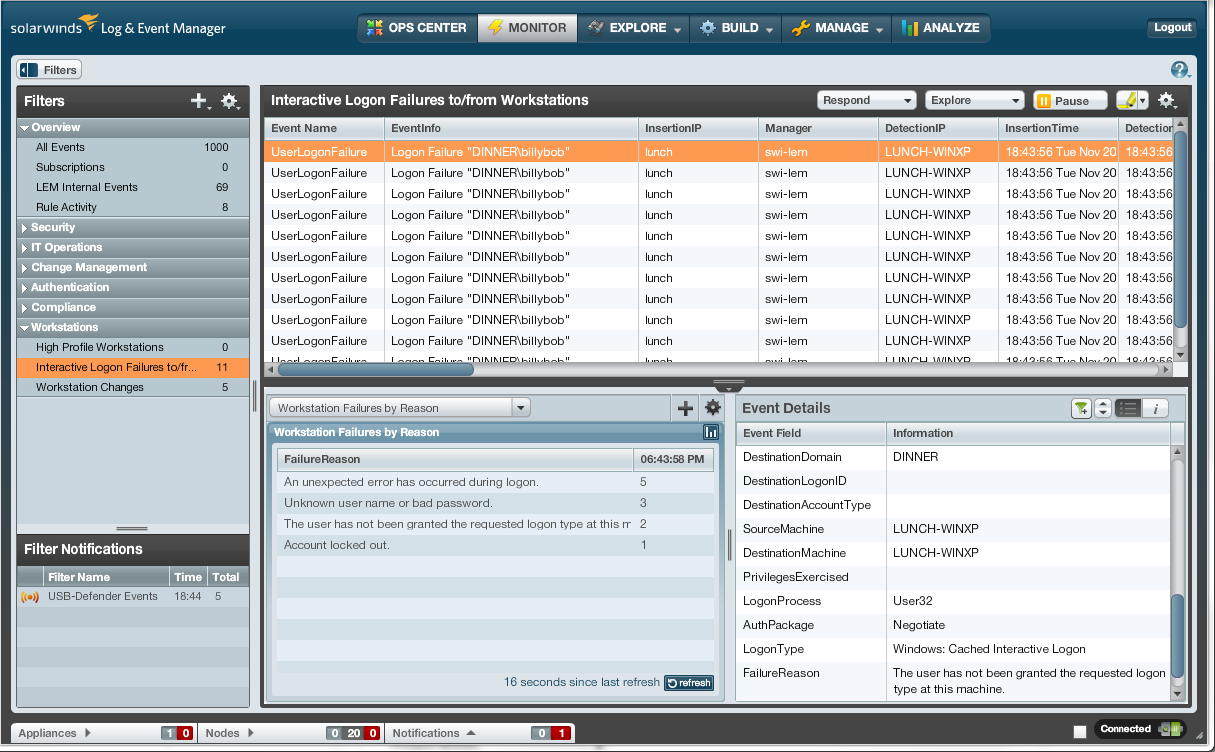Click the USB-Defender notification alert icon
Viewport: 1215px width, 752px height.
(x=30, y=596)
